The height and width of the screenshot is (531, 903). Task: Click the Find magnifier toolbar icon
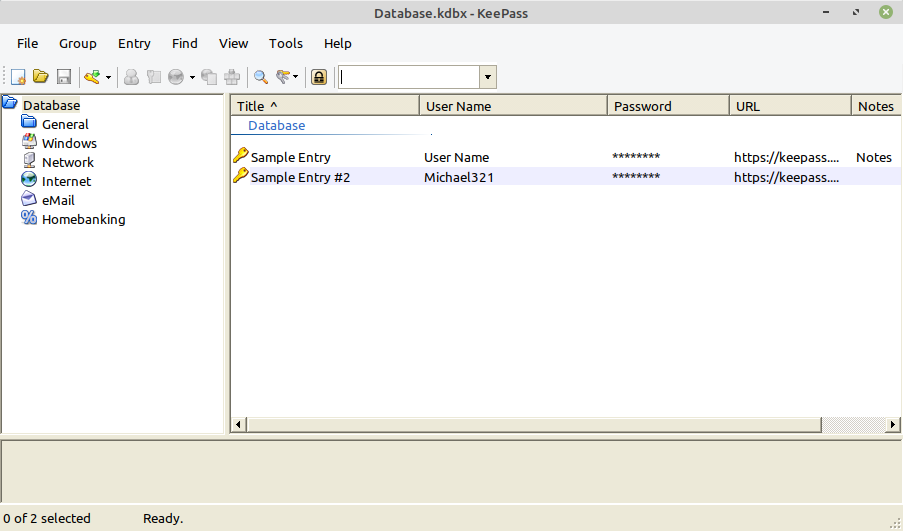pyautogui.click(x=261, y=77)
